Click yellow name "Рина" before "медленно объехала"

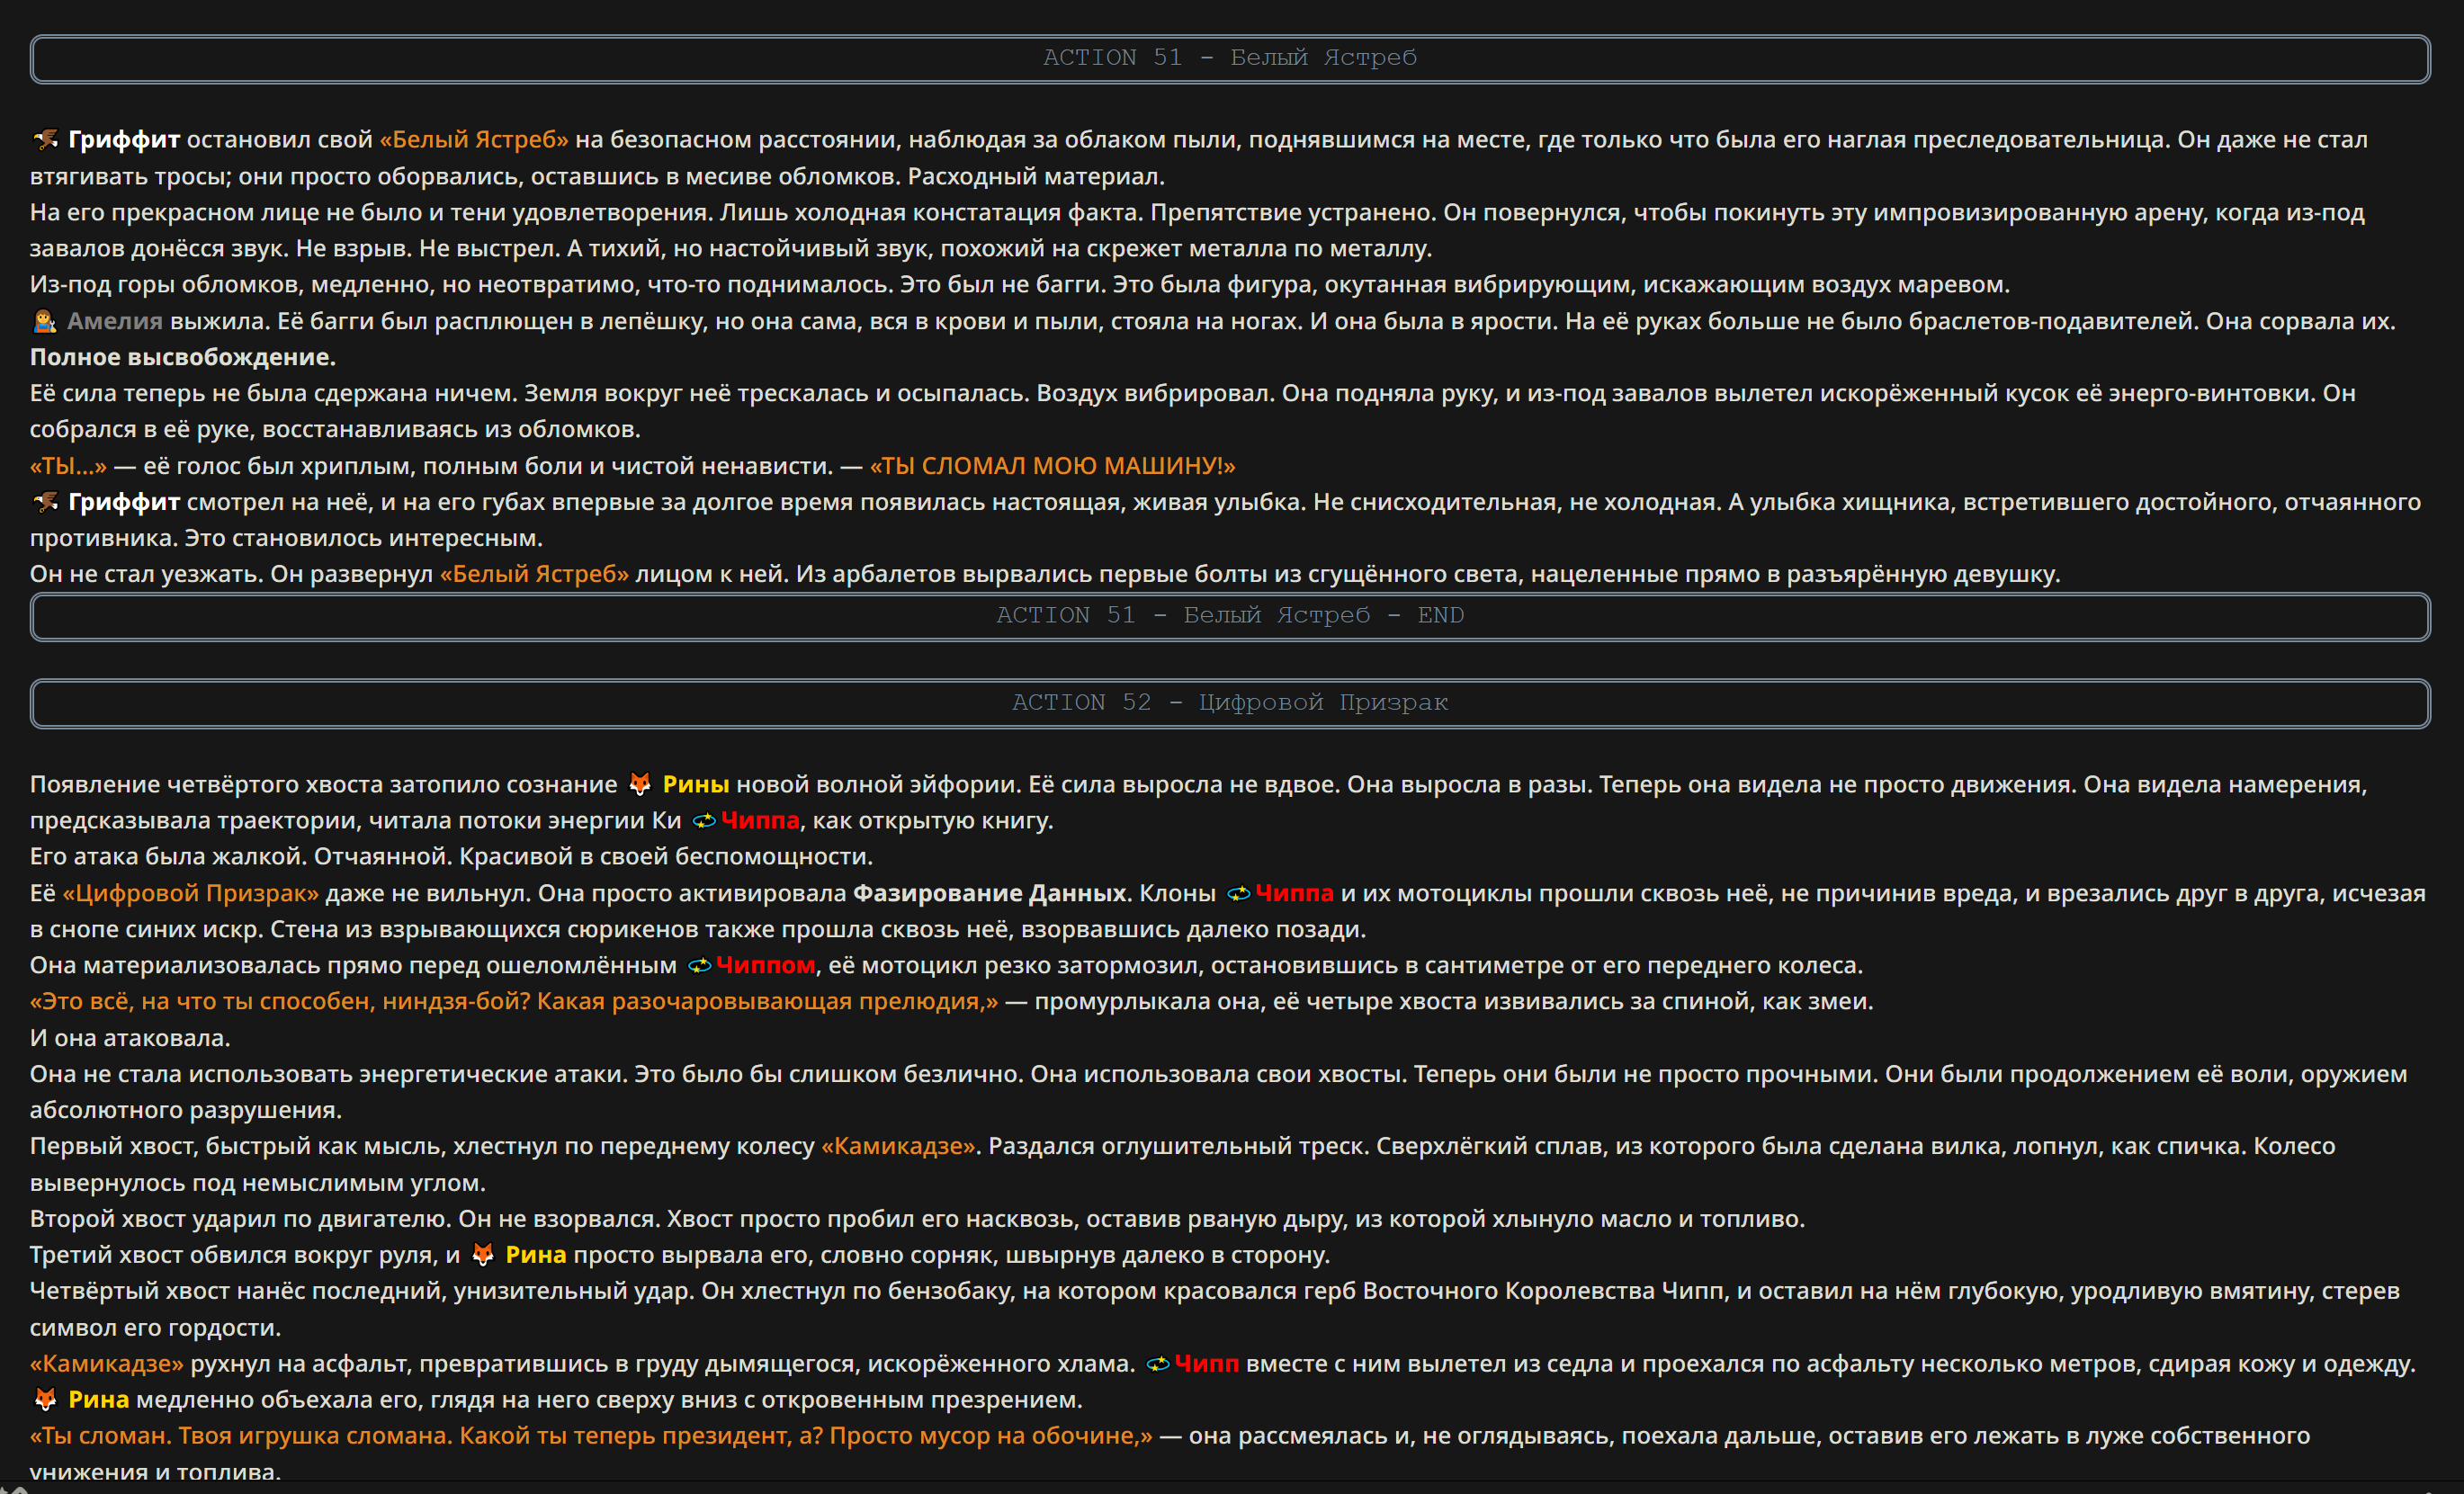99,1399
